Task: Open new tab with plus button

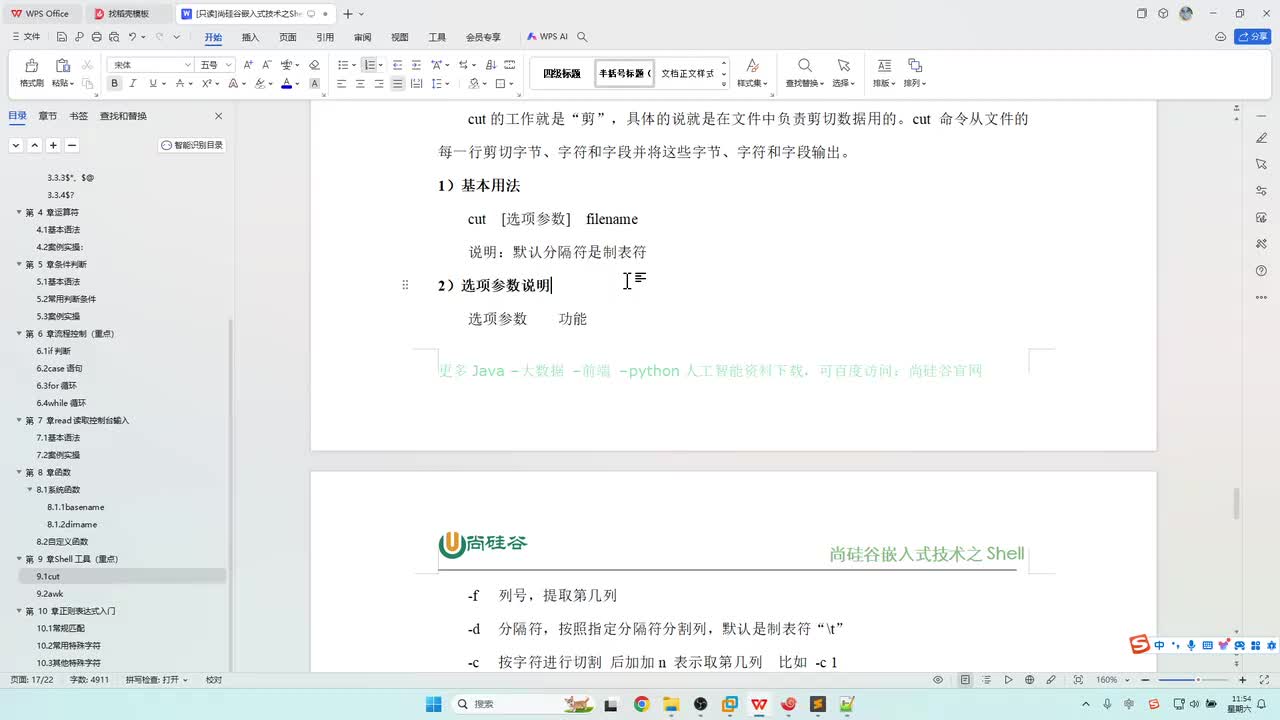Action: pos(347,14)
